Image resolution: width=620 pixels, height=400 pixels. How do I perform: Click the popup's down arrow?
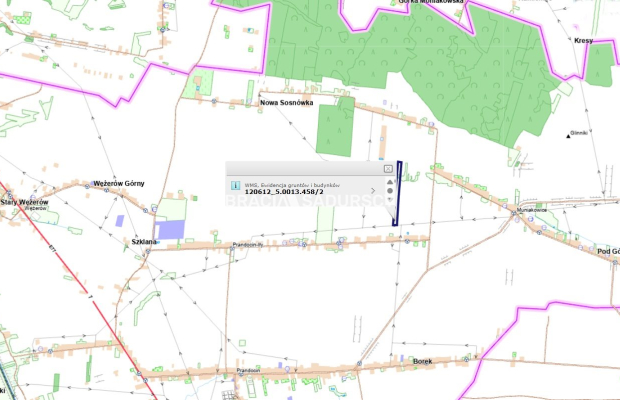tap(390, 198)
